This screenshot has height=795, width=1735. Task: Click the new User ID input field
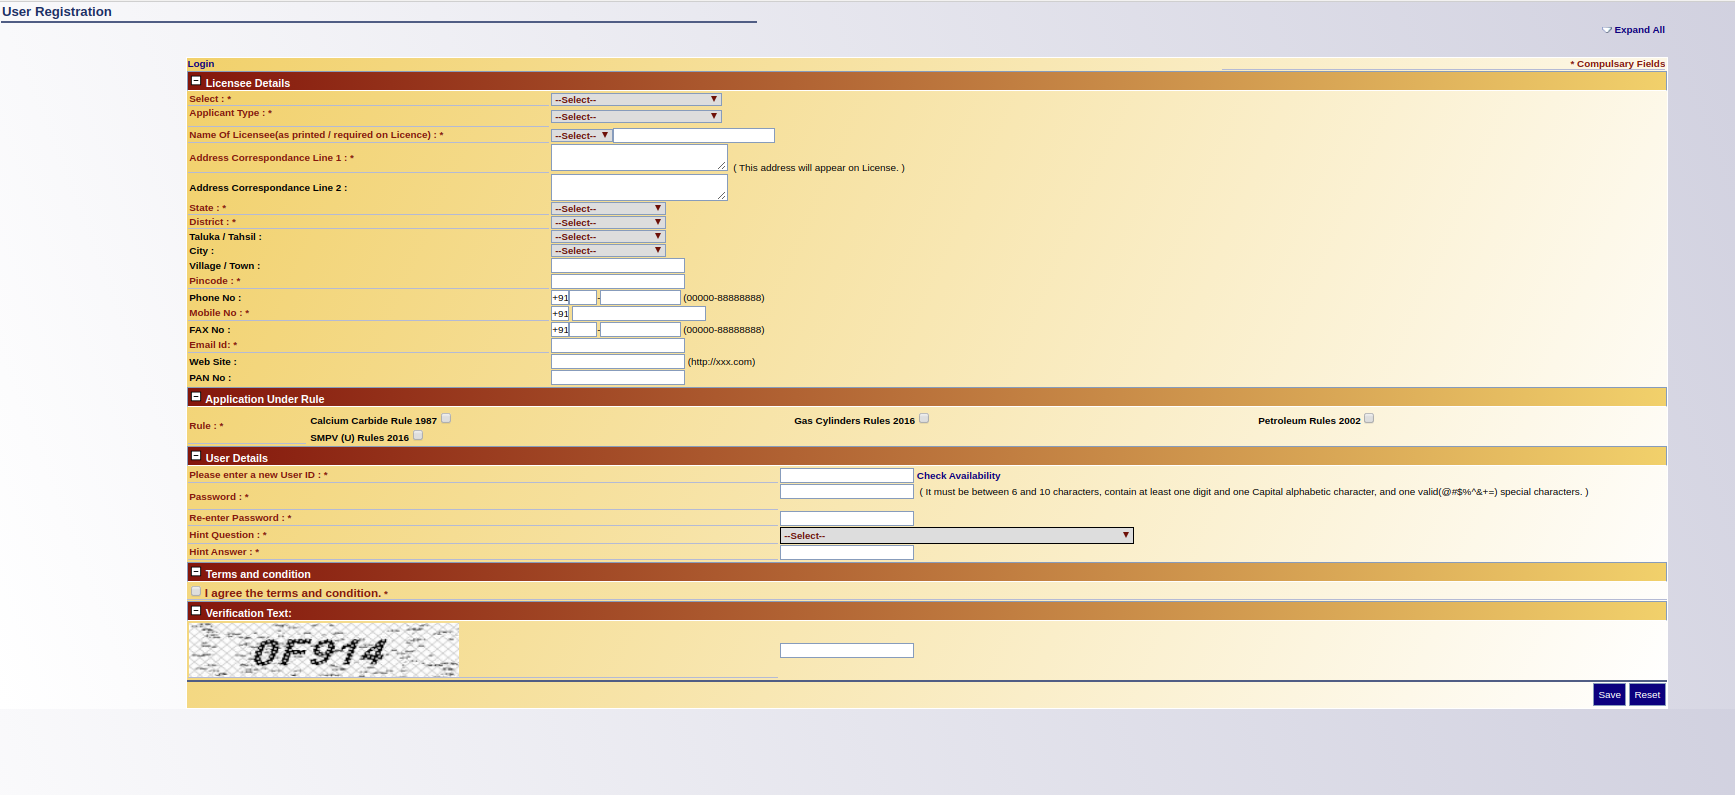[x=847, y=476]
